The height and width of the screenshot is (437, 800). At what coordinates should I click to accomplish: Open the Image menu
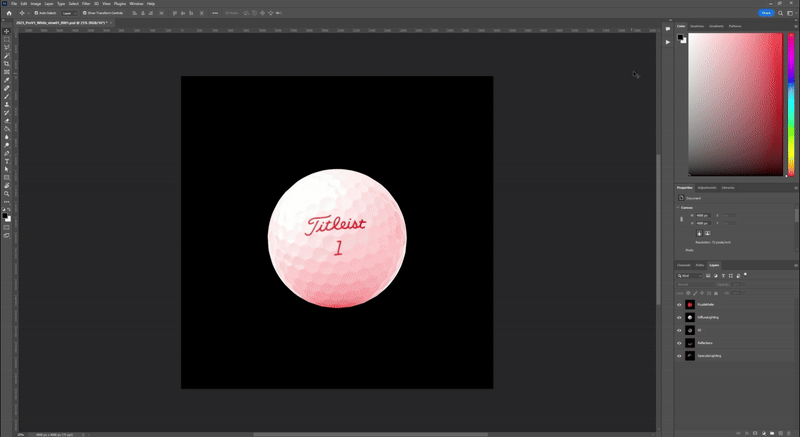pos(36,4)
